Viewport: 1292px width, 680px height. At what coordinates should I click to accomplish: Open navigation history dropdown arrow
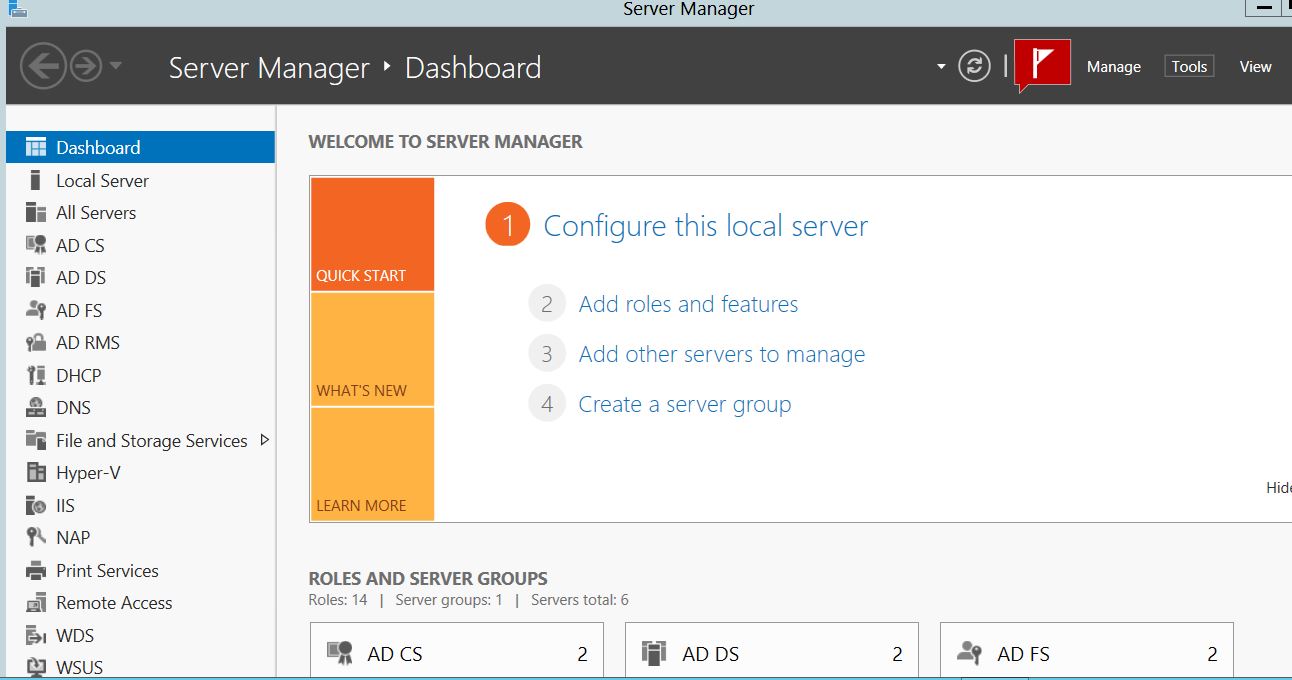(x=116, y=67)
